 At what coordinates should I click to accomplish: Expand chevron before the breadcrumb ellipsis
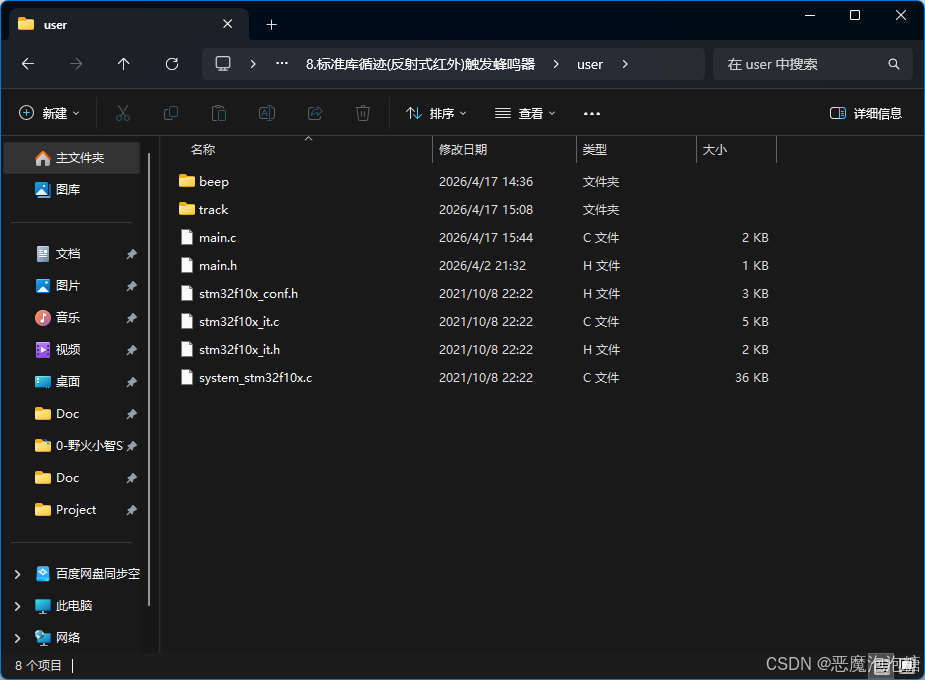pyautogui.click(x=253, y=64)
